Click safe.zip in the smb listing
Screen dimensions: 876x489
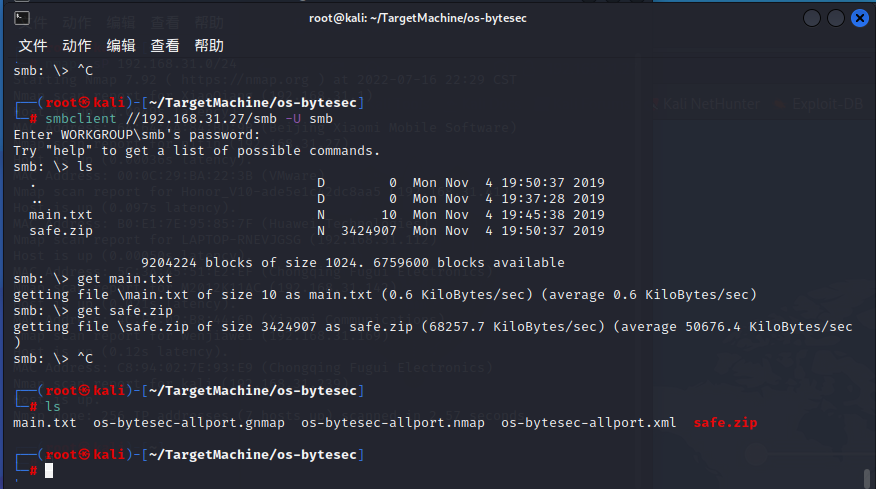[60, 231]
